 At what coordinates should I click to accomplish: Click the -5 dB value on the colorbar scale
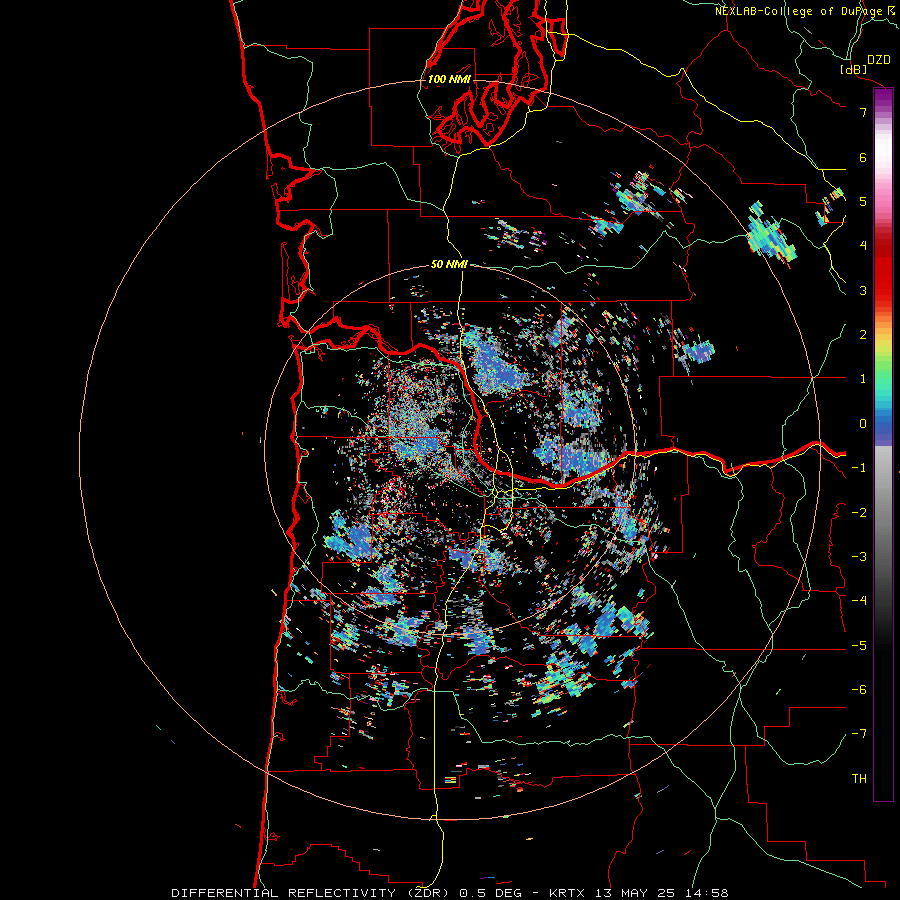(x=859, y=646)
